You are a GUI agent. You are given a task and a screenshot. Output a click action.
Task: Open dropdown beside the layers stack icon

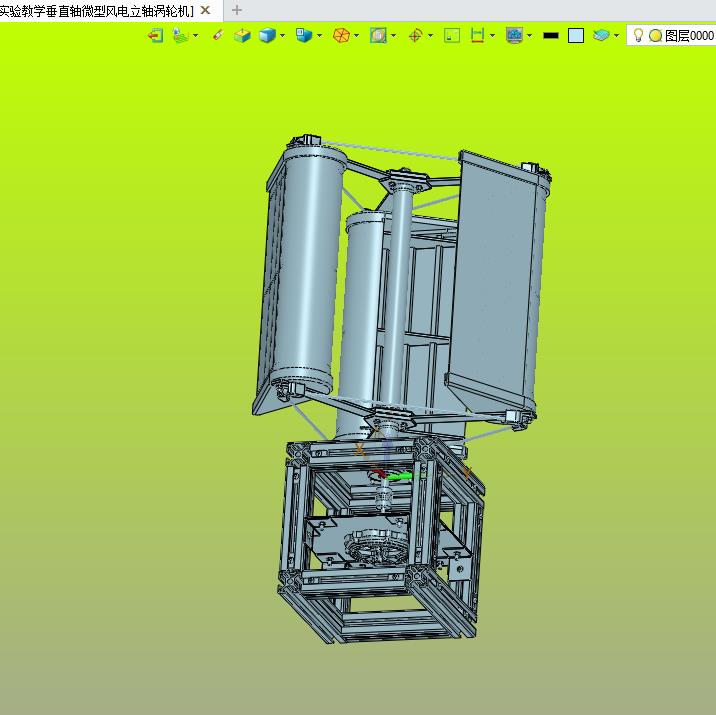click(x=616, y=35)
